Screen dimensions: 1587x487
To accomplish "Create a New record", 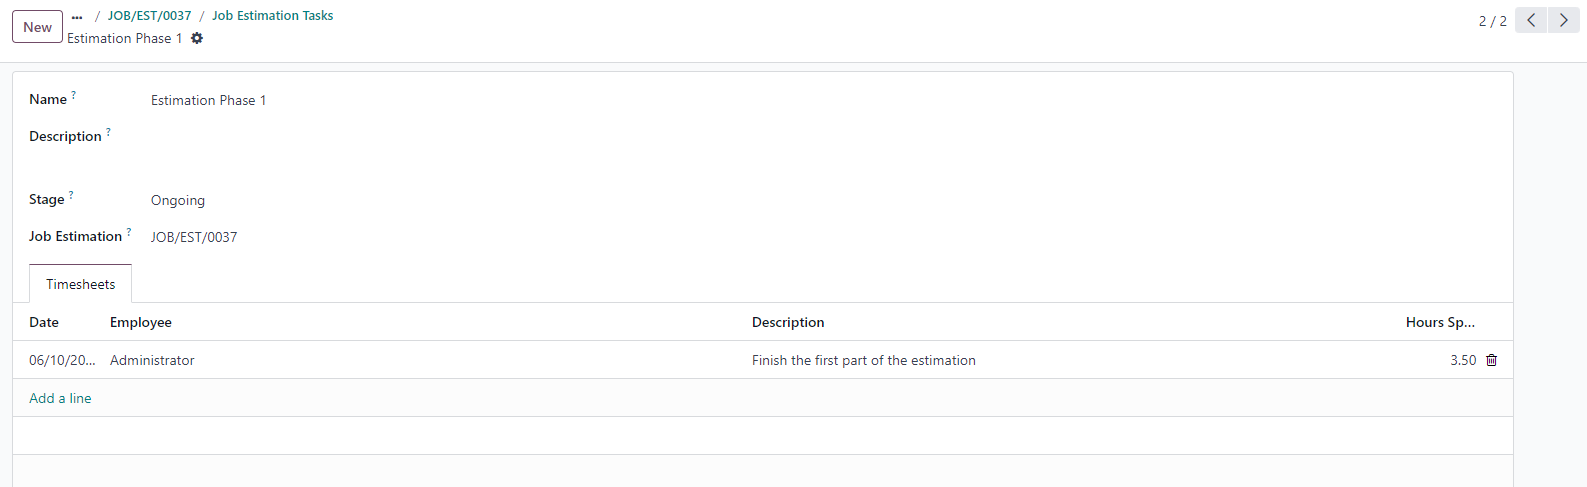I will [x=37, y=27].
